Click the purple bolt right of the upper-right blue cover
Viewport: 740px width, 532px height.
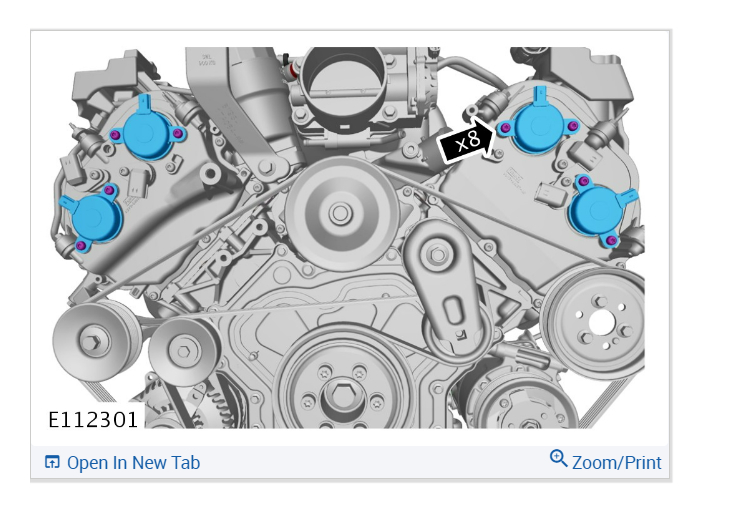[572, 126]
